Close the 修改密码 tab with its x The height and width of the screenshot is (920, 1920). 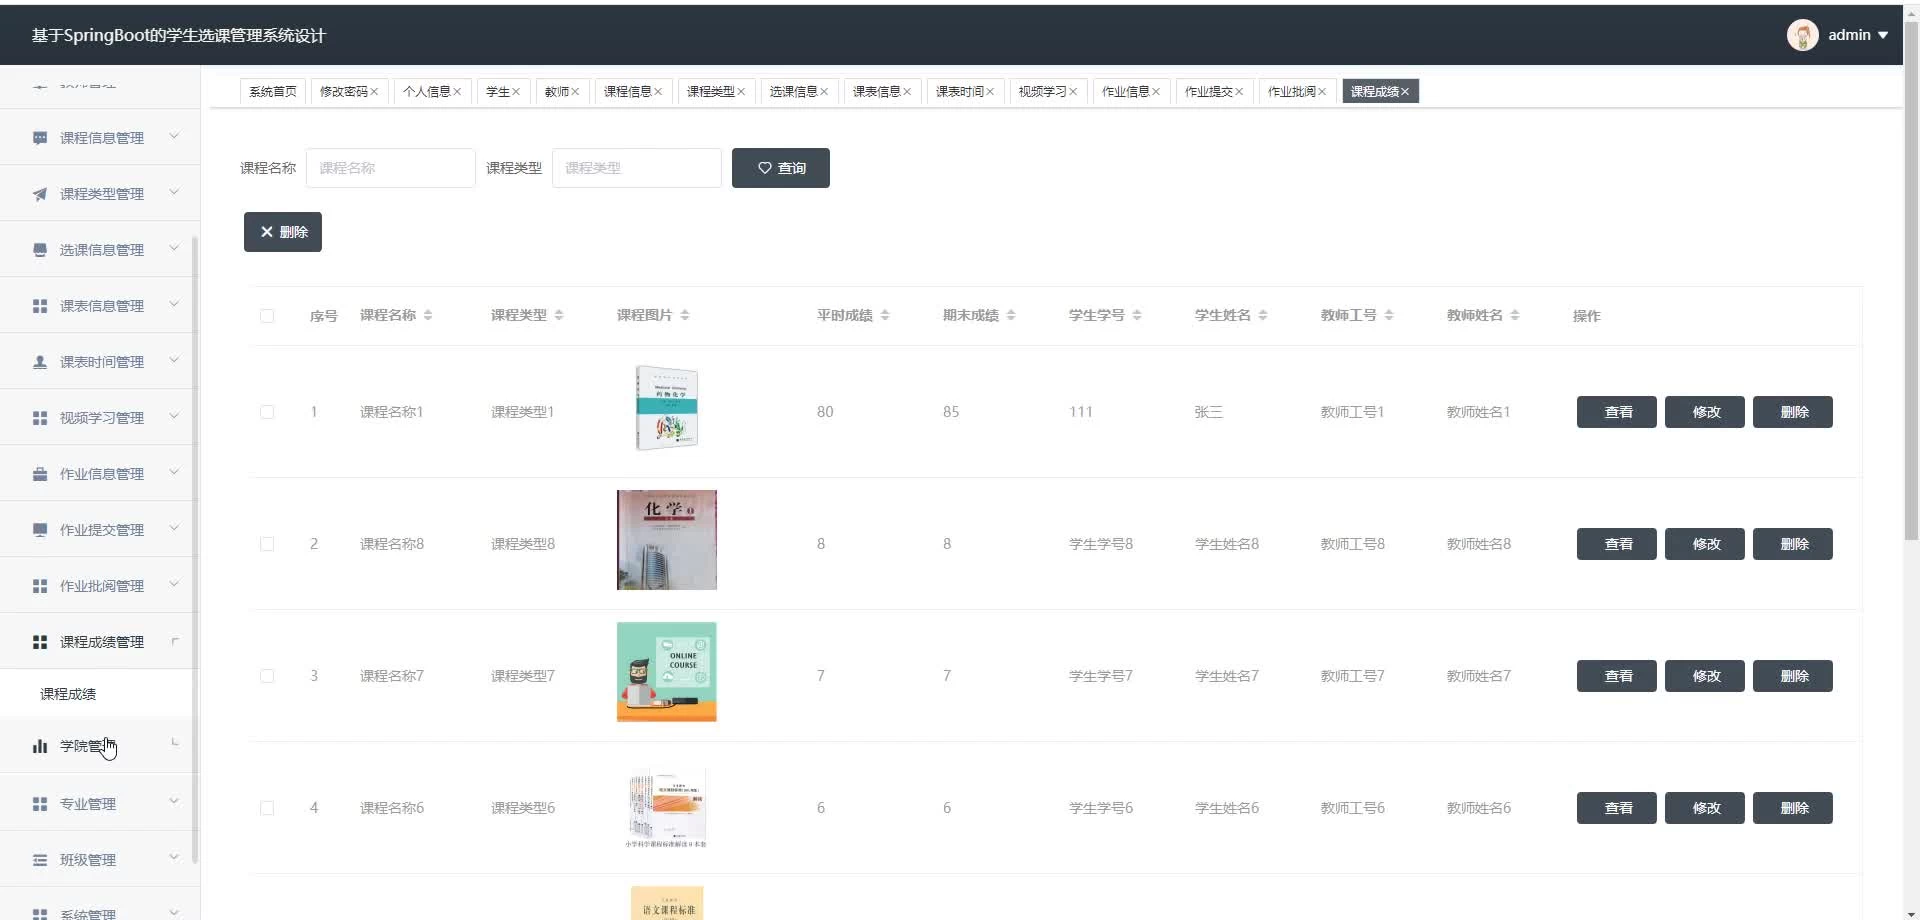(x=374, y=92)
